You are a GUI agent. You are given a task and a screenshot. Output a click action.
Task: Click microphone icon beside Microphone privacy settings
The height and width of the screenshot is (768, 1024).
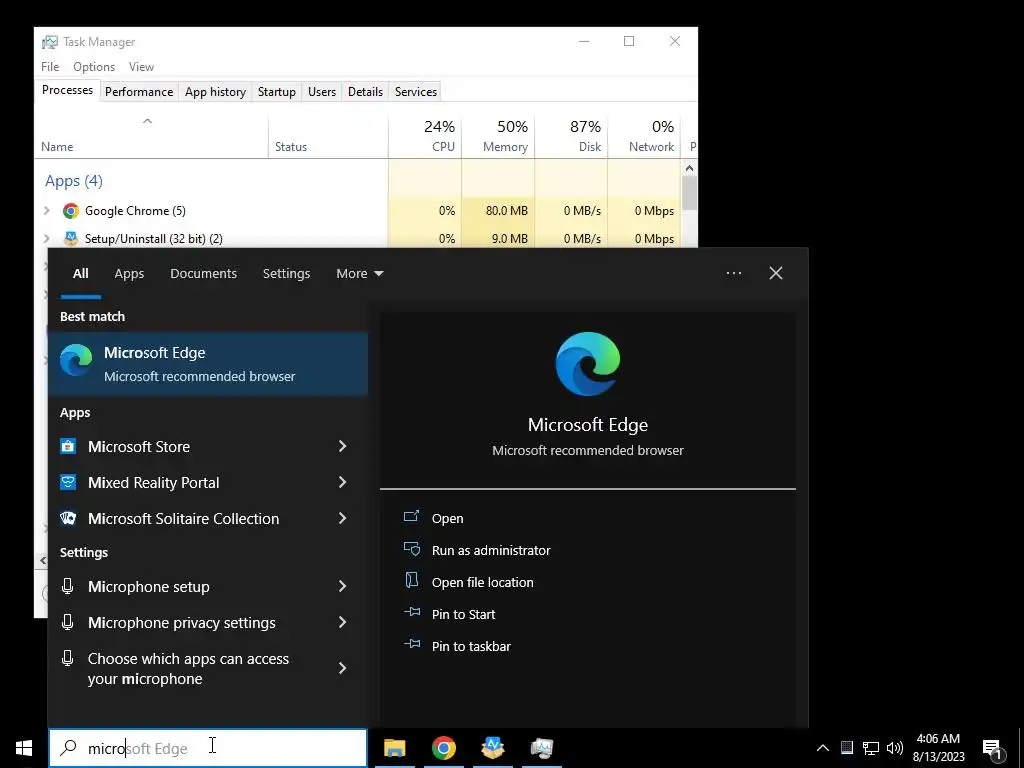tap(67, 622)
